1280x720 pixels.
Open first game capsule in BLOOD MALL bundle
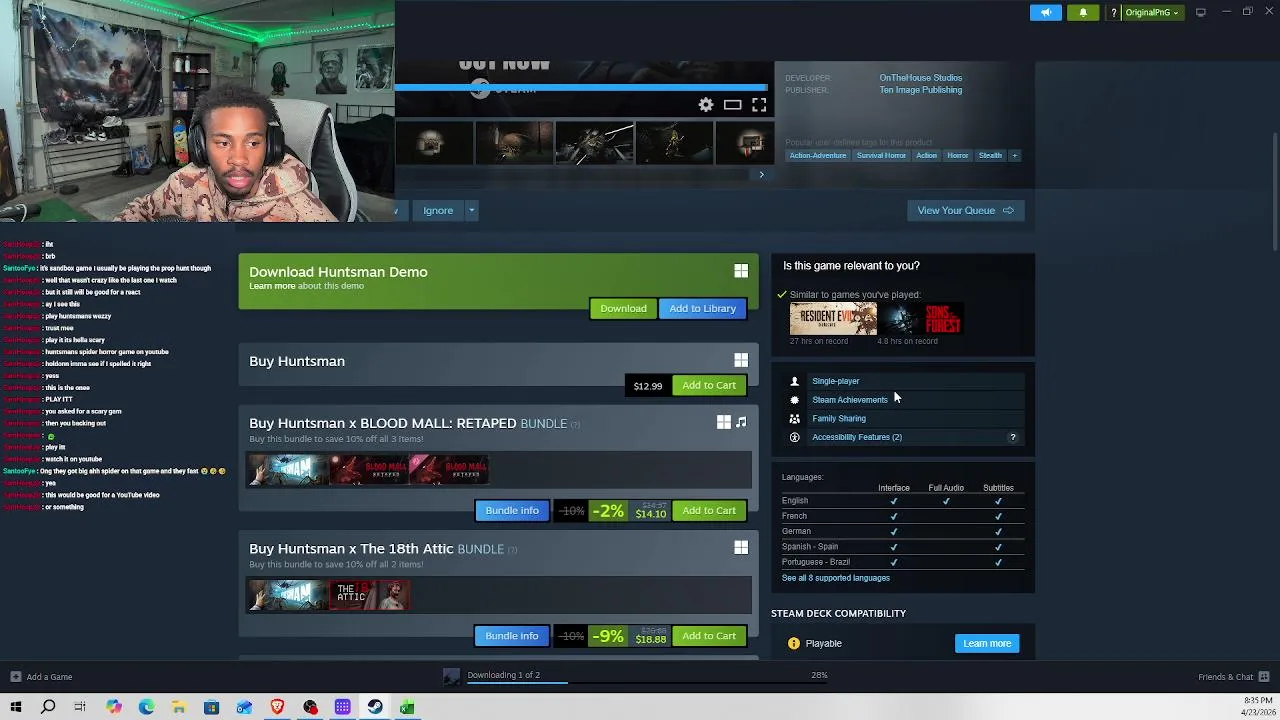pyautogui.click(x=288, y=470)
